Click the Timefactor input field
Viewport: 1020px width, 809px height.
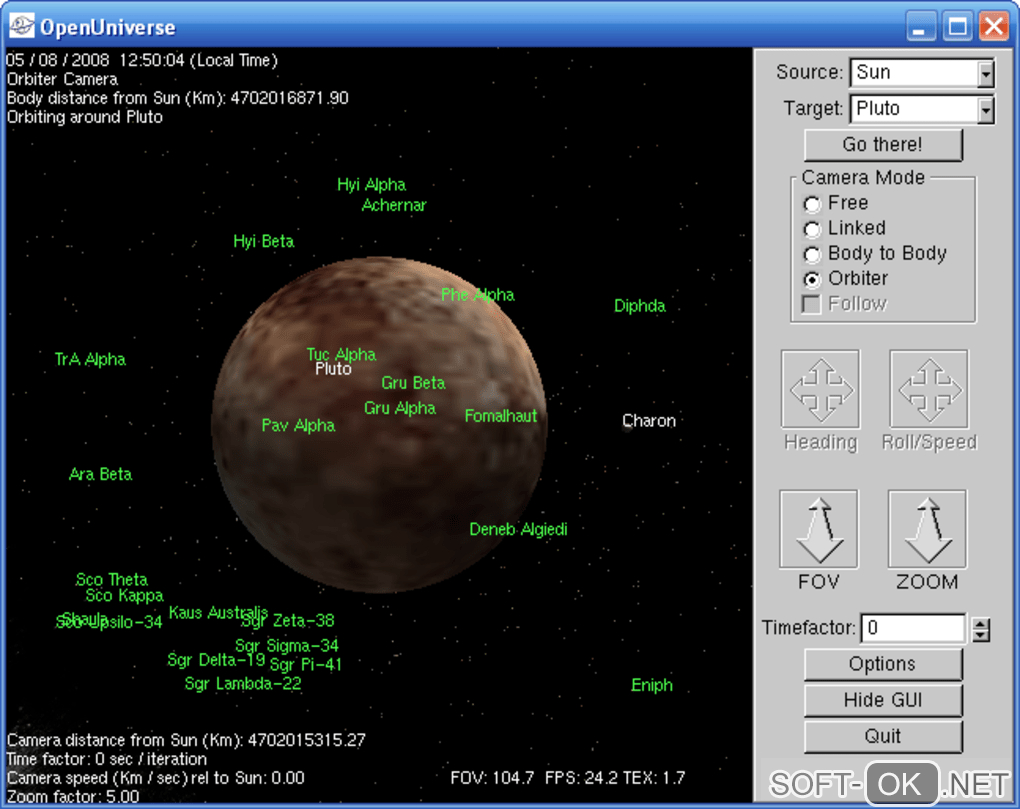(x=912, y=628)
